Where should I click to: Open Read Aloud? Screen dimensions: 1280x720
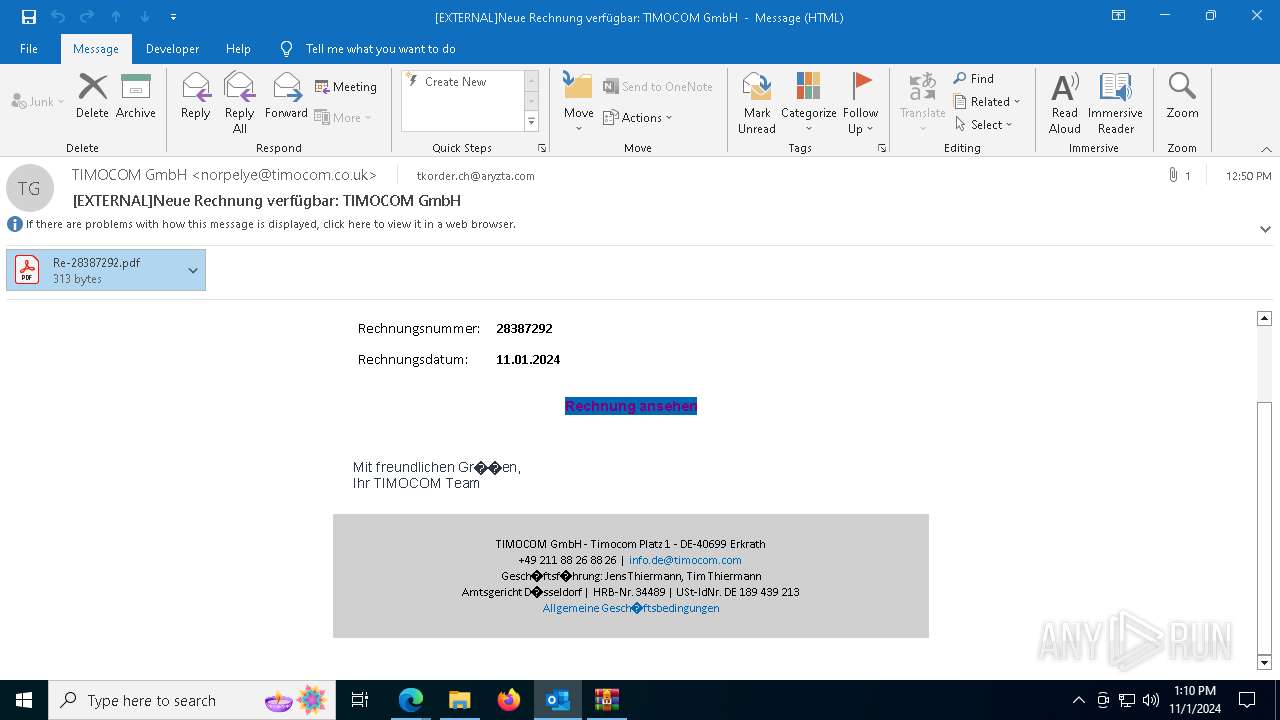tap(1065, 103)
